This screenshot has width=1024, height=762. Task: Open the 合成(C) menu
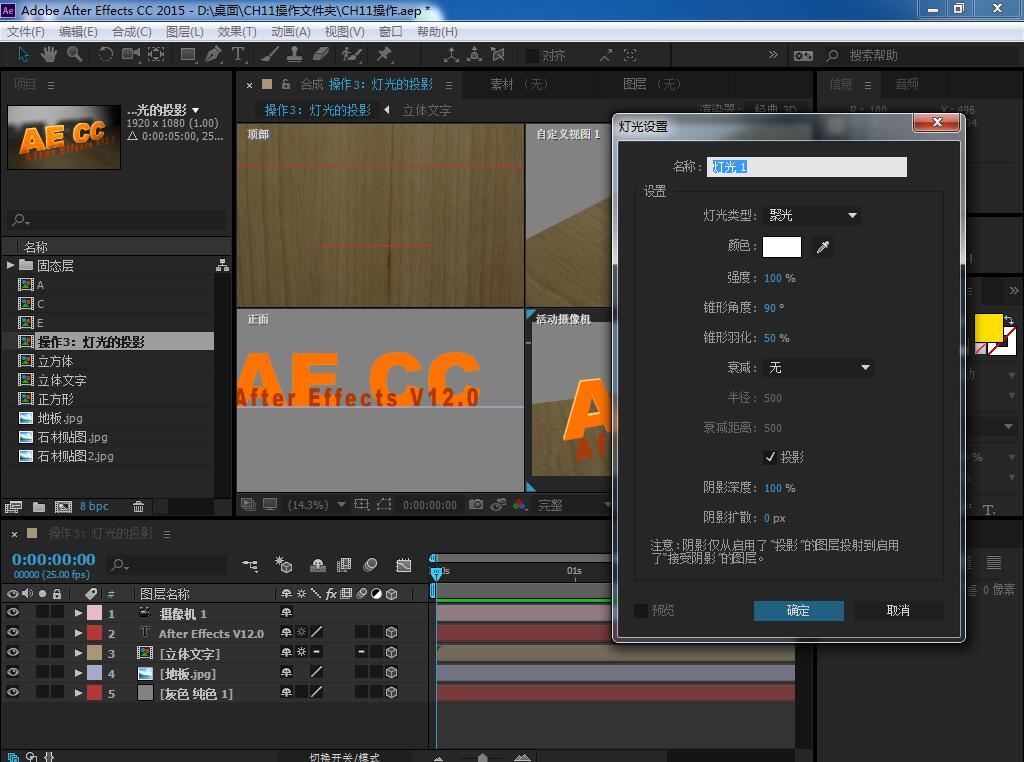coord(132,31)
